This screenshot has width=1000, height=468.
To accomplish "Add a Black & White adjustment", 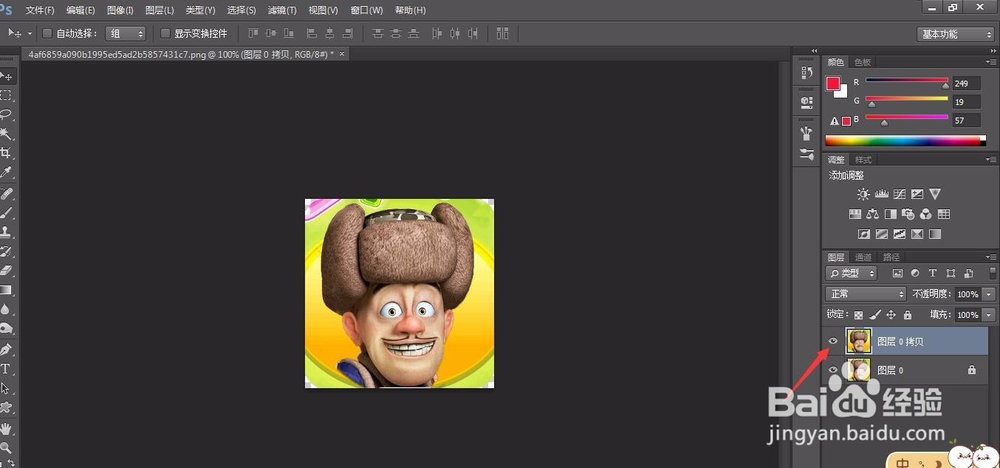I will [x=890, y=214].
